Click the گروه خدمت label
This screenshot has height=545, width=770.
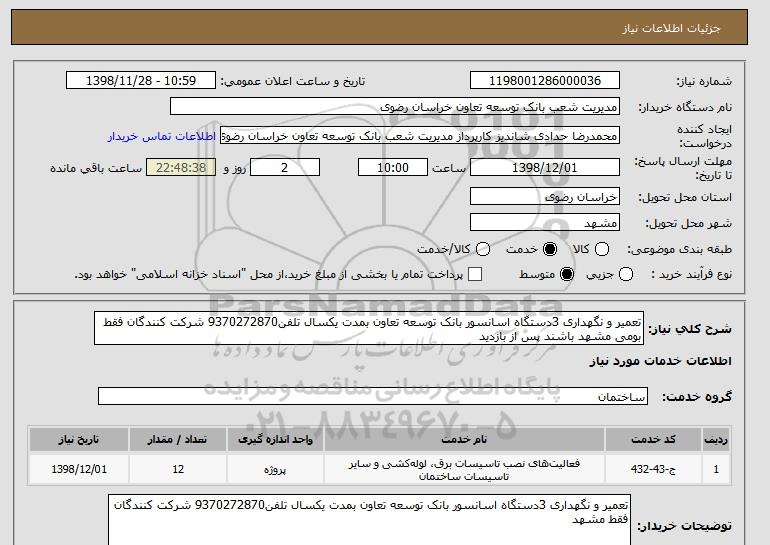pos(697,397)
